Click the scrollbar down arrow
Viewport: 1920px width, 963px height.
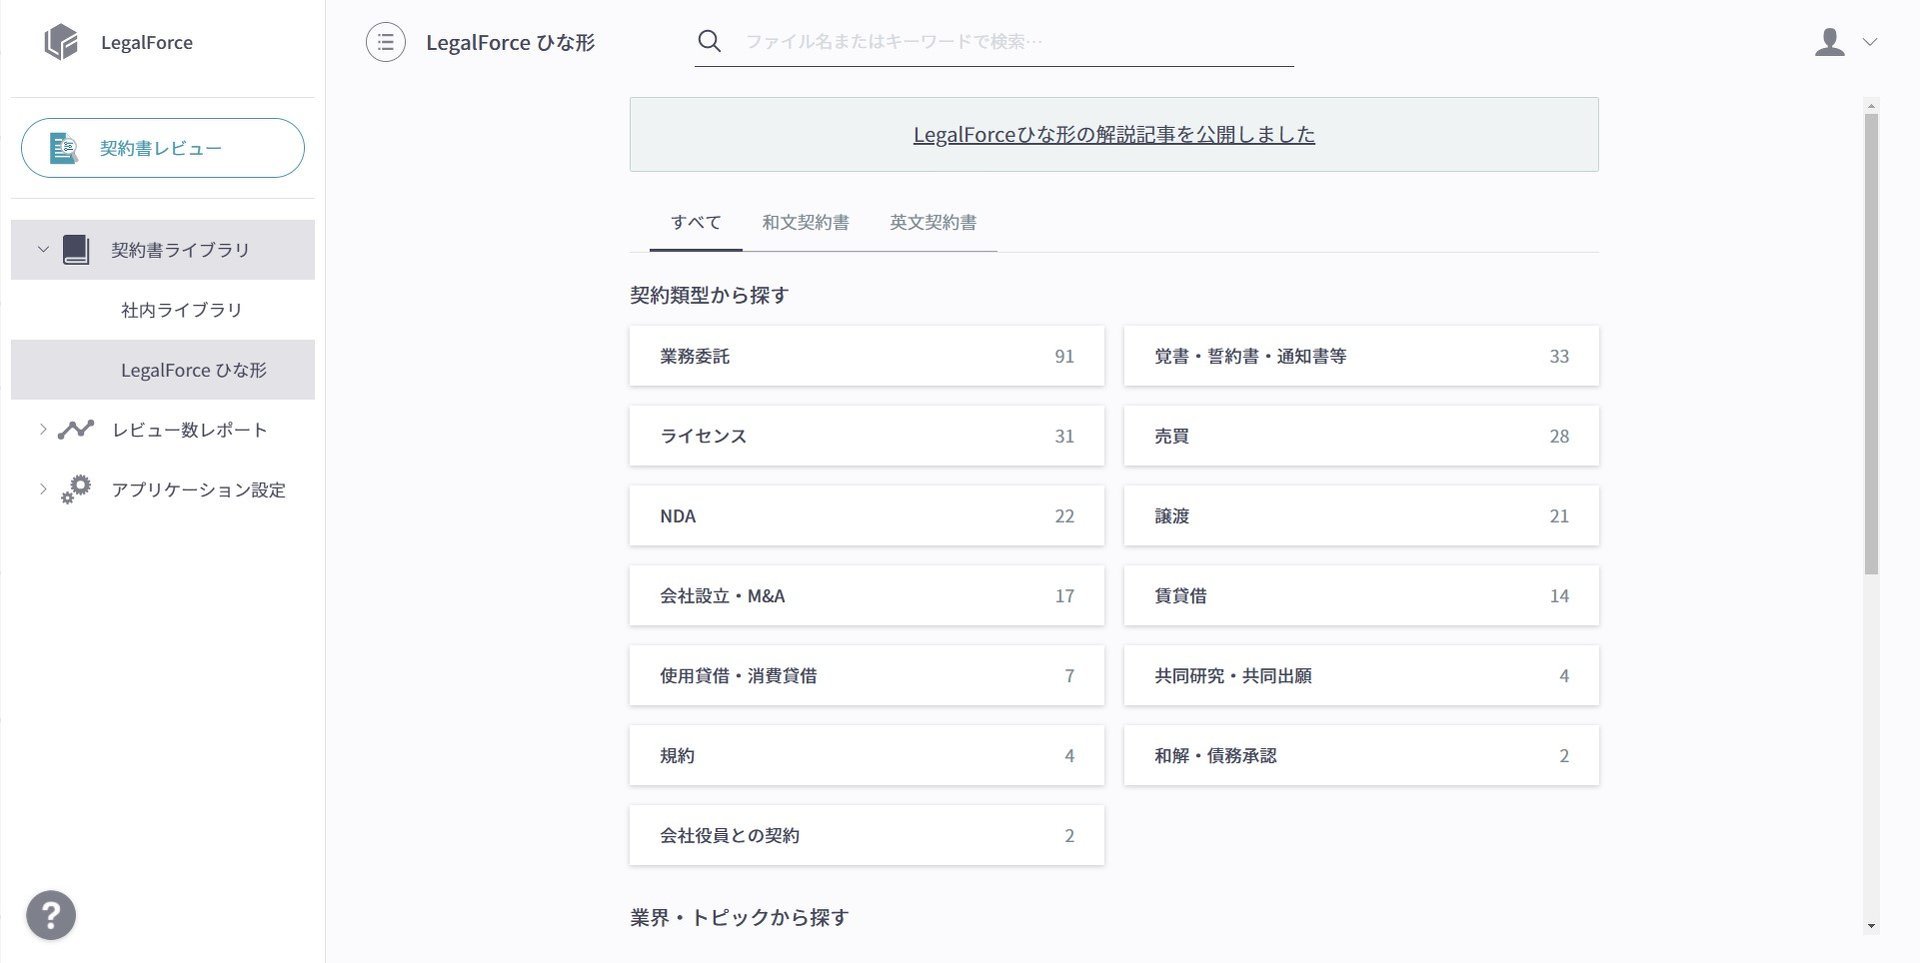click(1871, 926)
